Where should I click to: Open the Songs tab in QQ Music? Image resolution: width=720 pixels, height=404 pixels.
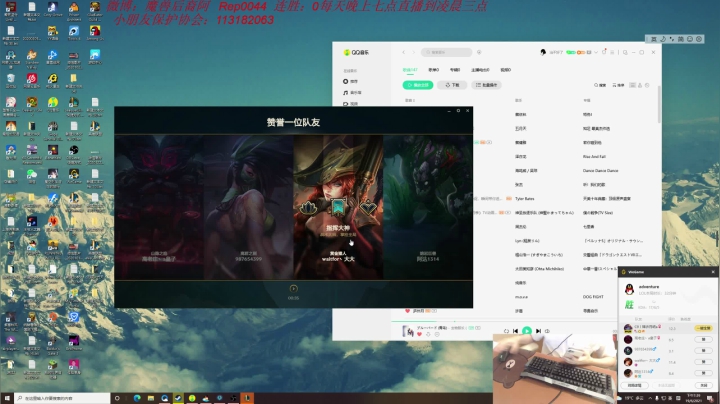(x=410, y=70)
